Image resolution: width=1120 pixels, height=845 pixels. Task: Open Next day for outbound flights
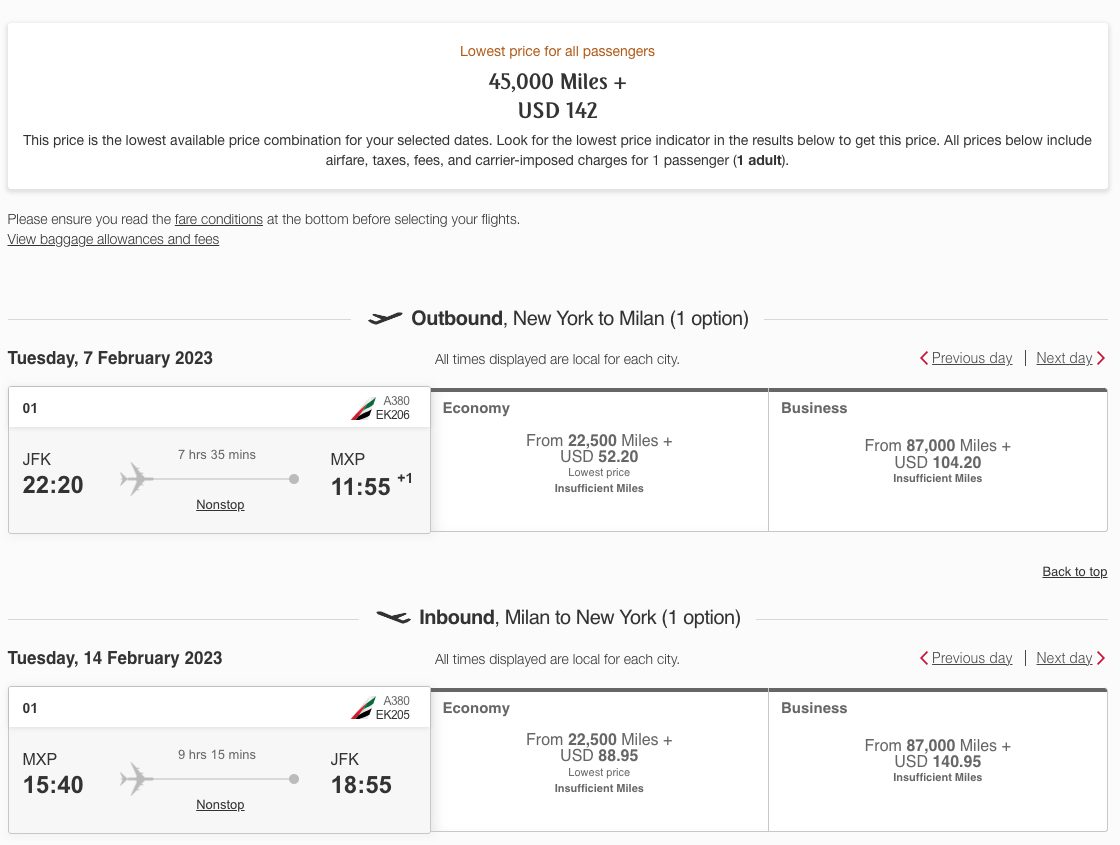(1064, 358)
